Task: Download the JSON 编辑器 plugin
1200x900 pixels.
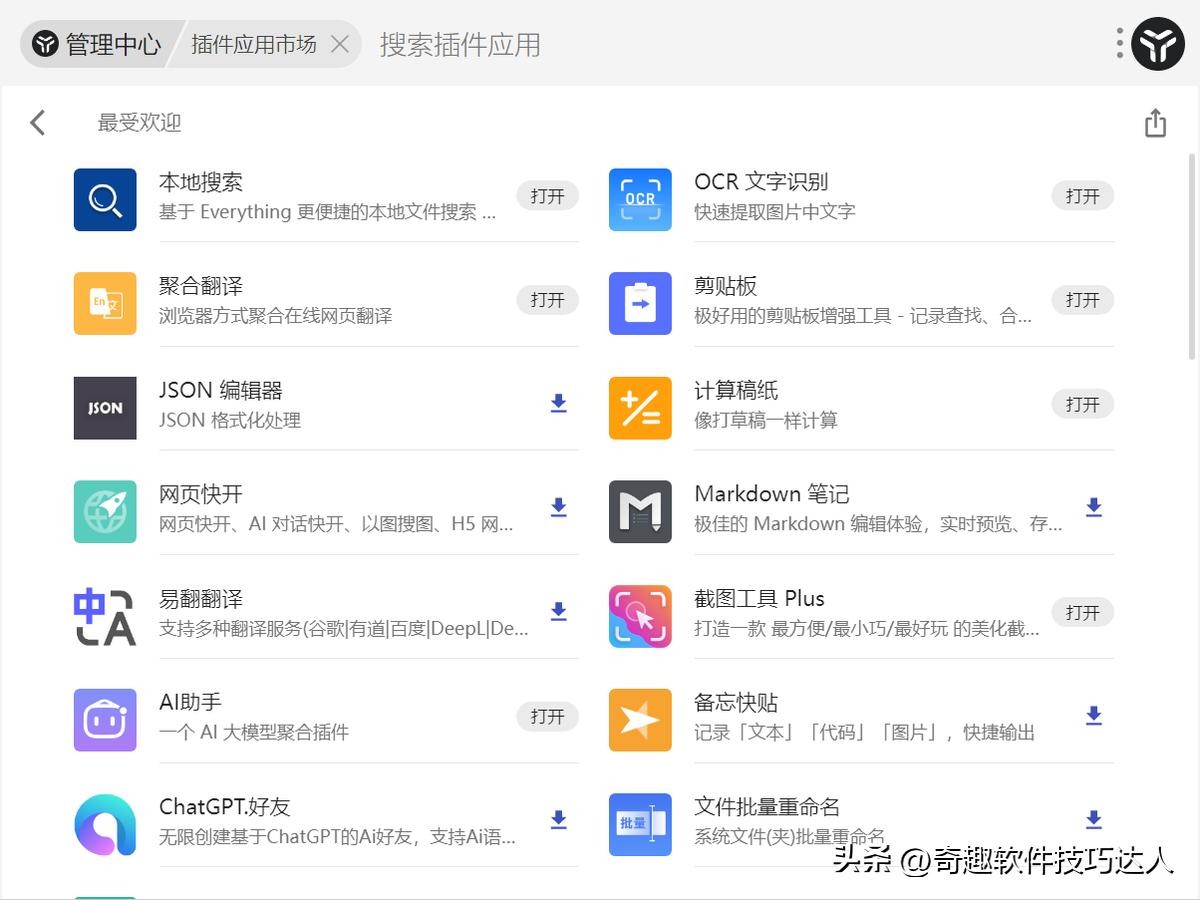Action: pos(558,403)
